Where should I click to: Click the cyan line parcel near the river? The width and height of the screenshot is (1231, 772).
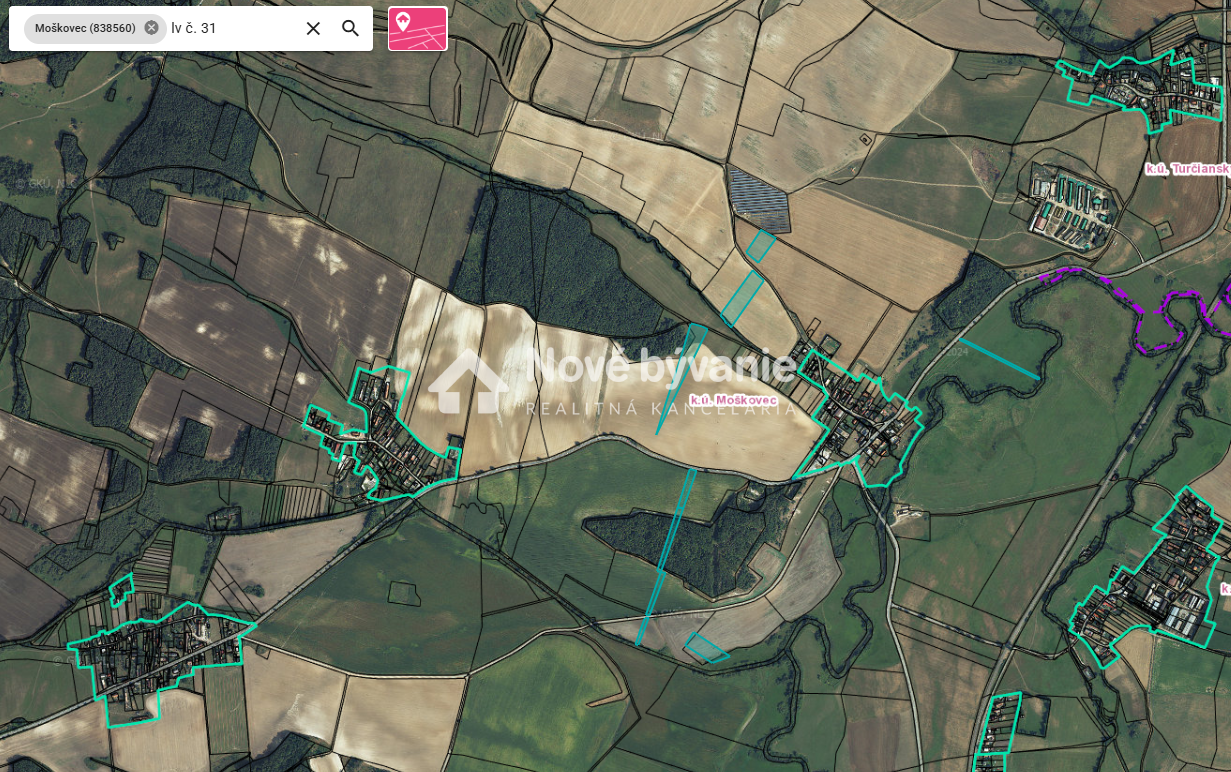998,358
